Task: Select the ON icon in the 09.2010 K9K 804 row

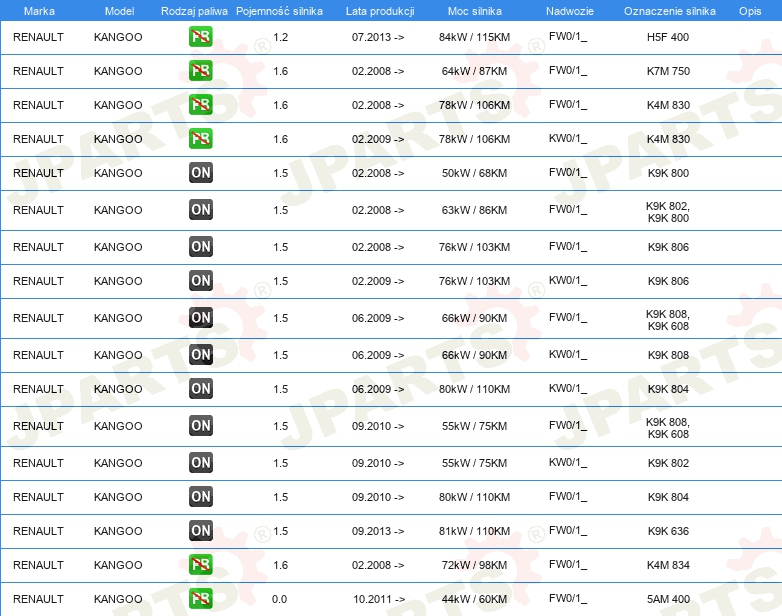Action: [200, 496]
